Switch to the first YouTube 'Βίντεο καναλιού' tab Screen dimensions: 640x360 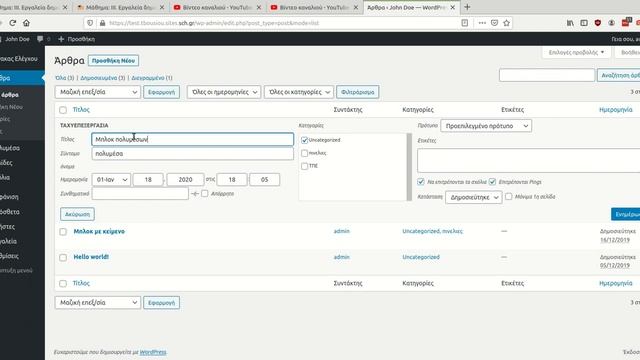pyautogui.click(x=217, y=7)
